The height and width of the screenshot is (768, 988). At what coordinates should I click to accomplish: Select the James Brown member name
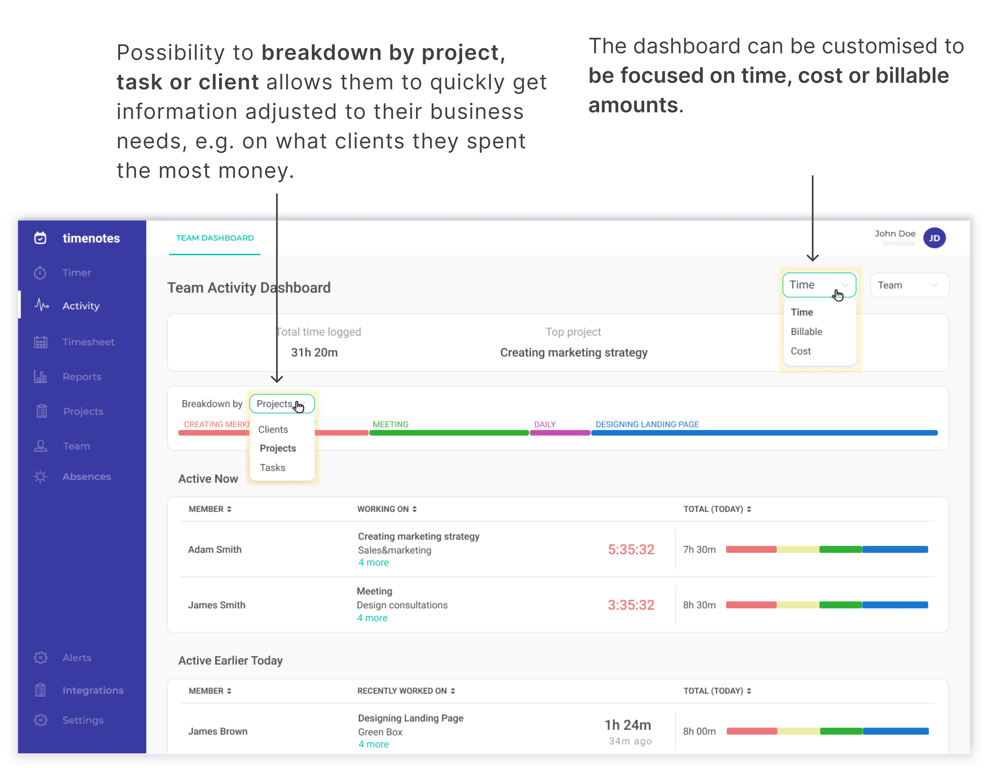pos(217,731)
